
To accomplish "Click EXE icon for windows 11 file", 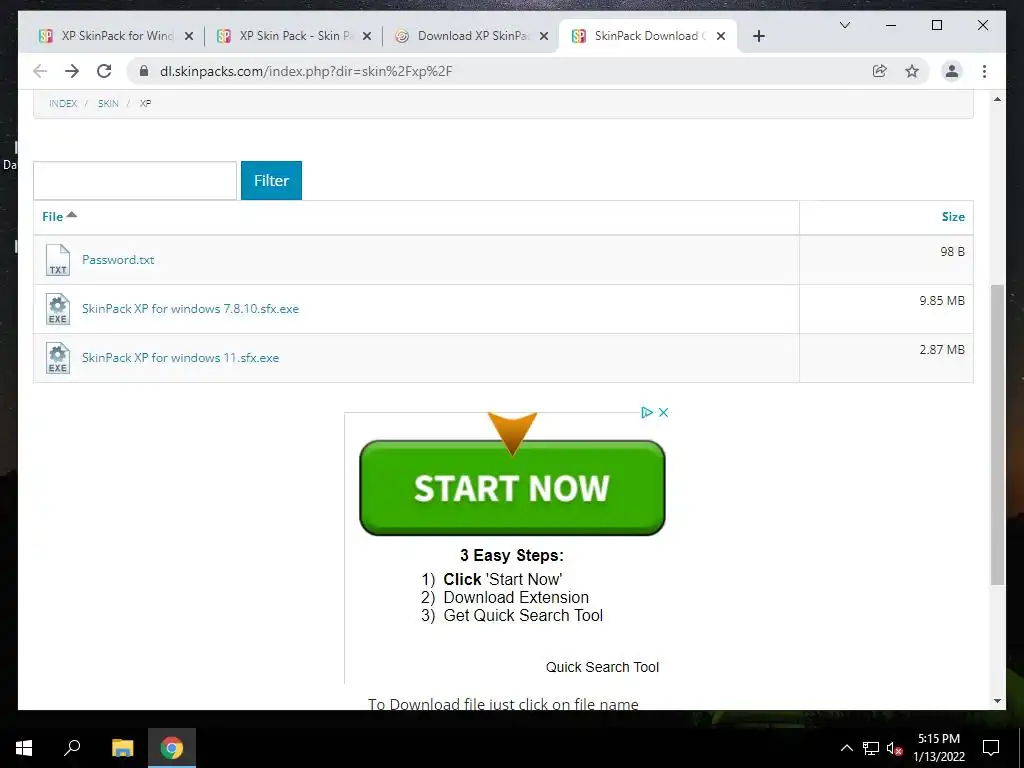I will coord(57,358).
